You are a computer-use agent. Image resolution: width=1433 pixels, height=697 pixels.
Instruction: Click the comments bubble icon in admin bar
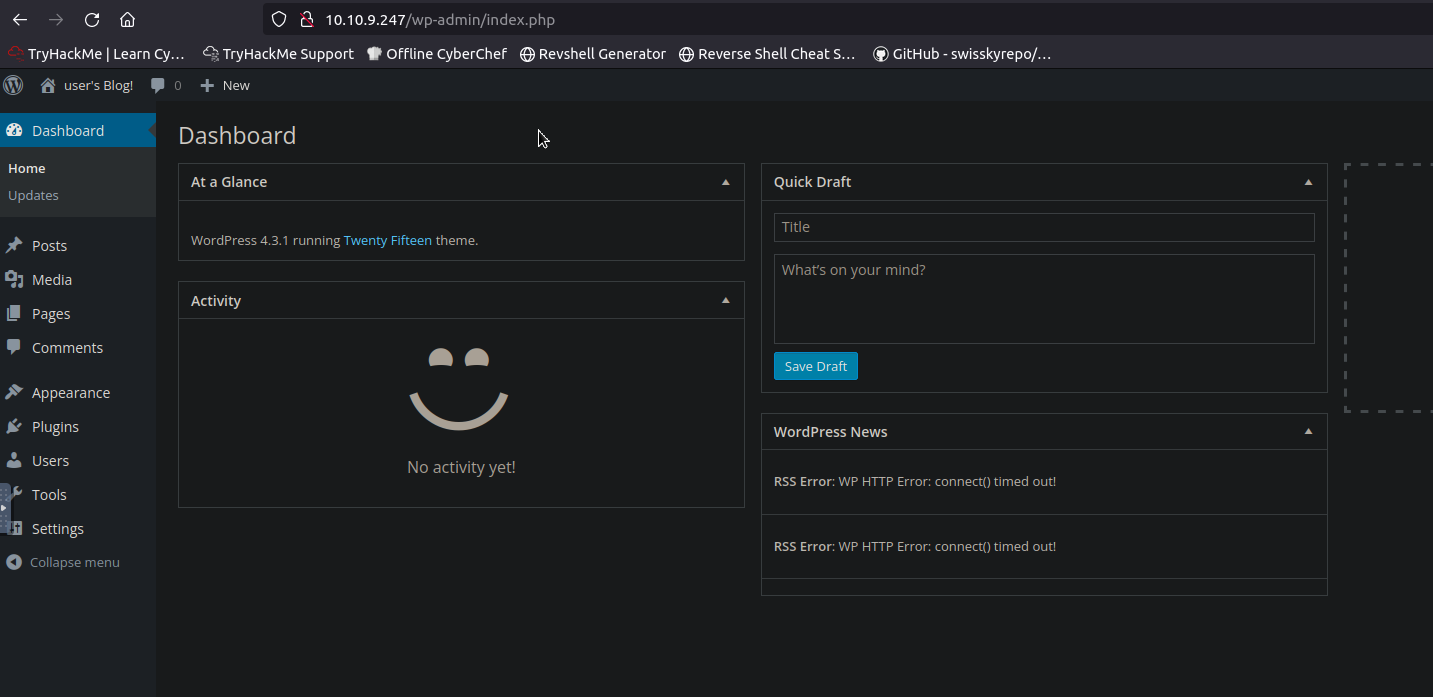158,86
